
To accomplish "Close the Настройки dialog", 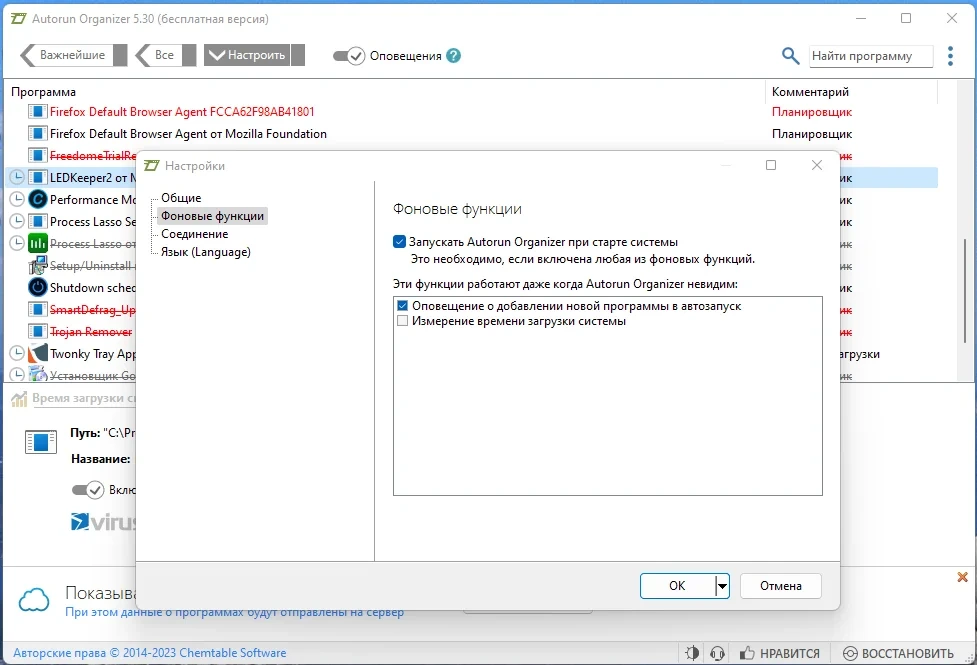I will click(x=817, y=165).
